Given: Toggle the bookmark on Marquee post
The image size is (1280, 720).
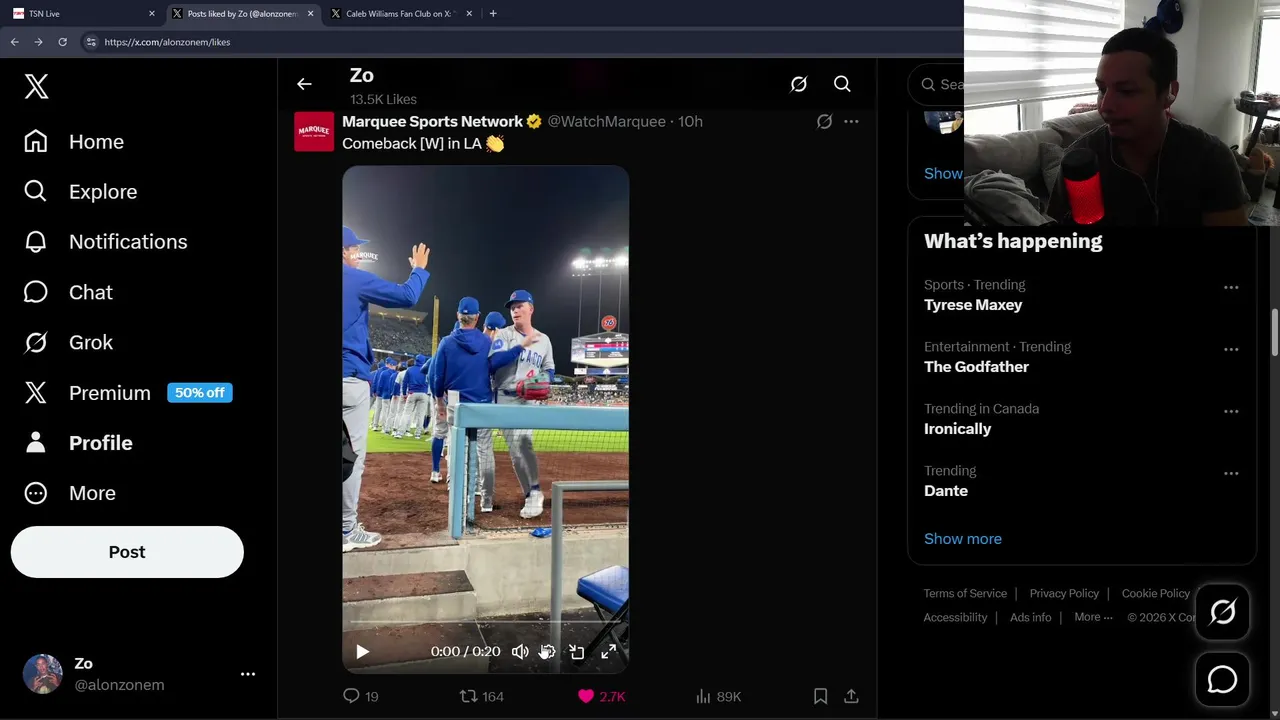Looking at the screenshot, I should coord(820,696).
